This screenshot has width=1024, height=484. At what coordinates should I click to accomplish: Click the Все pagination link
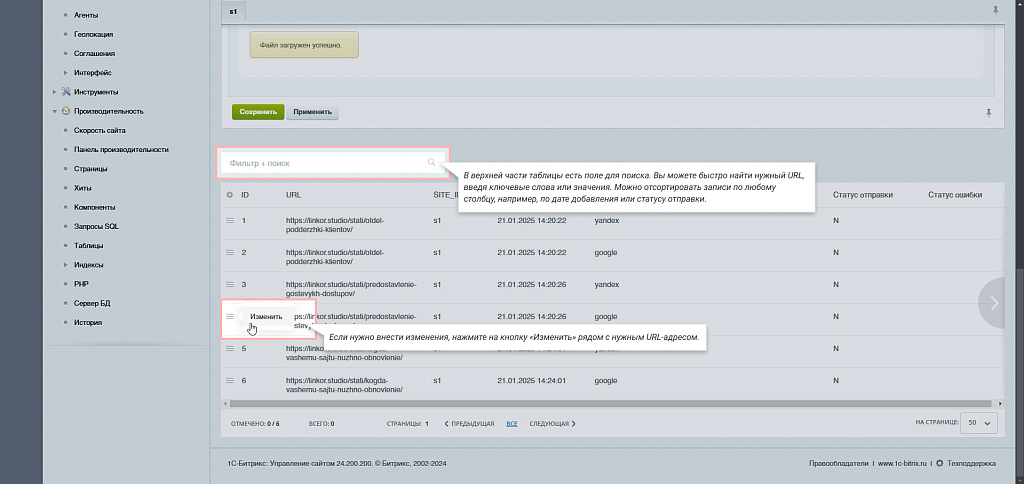(x=511, y=423)
